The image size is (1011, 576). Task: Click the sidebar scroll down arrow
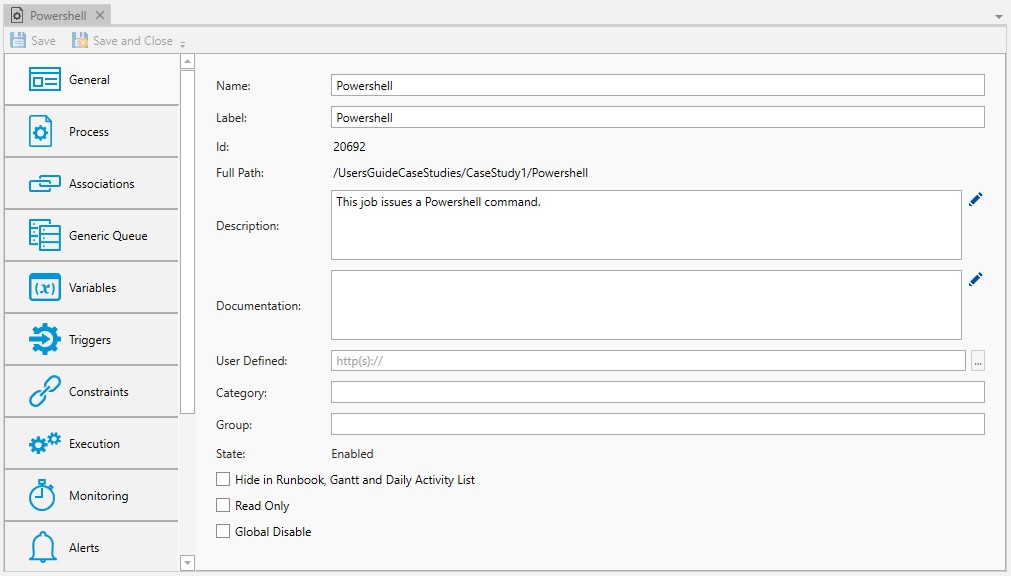point(187,563)
